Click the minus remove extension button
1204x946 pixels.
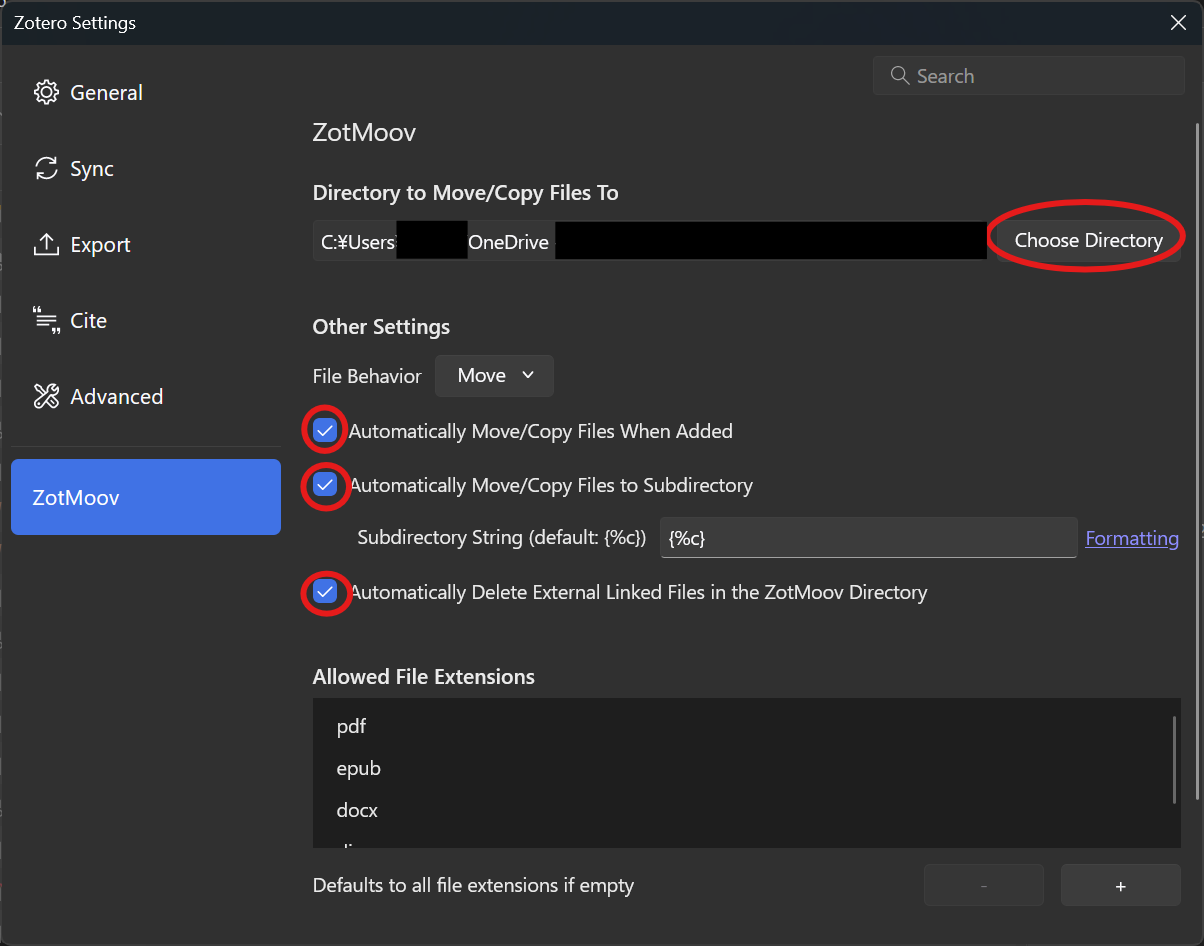984,886
